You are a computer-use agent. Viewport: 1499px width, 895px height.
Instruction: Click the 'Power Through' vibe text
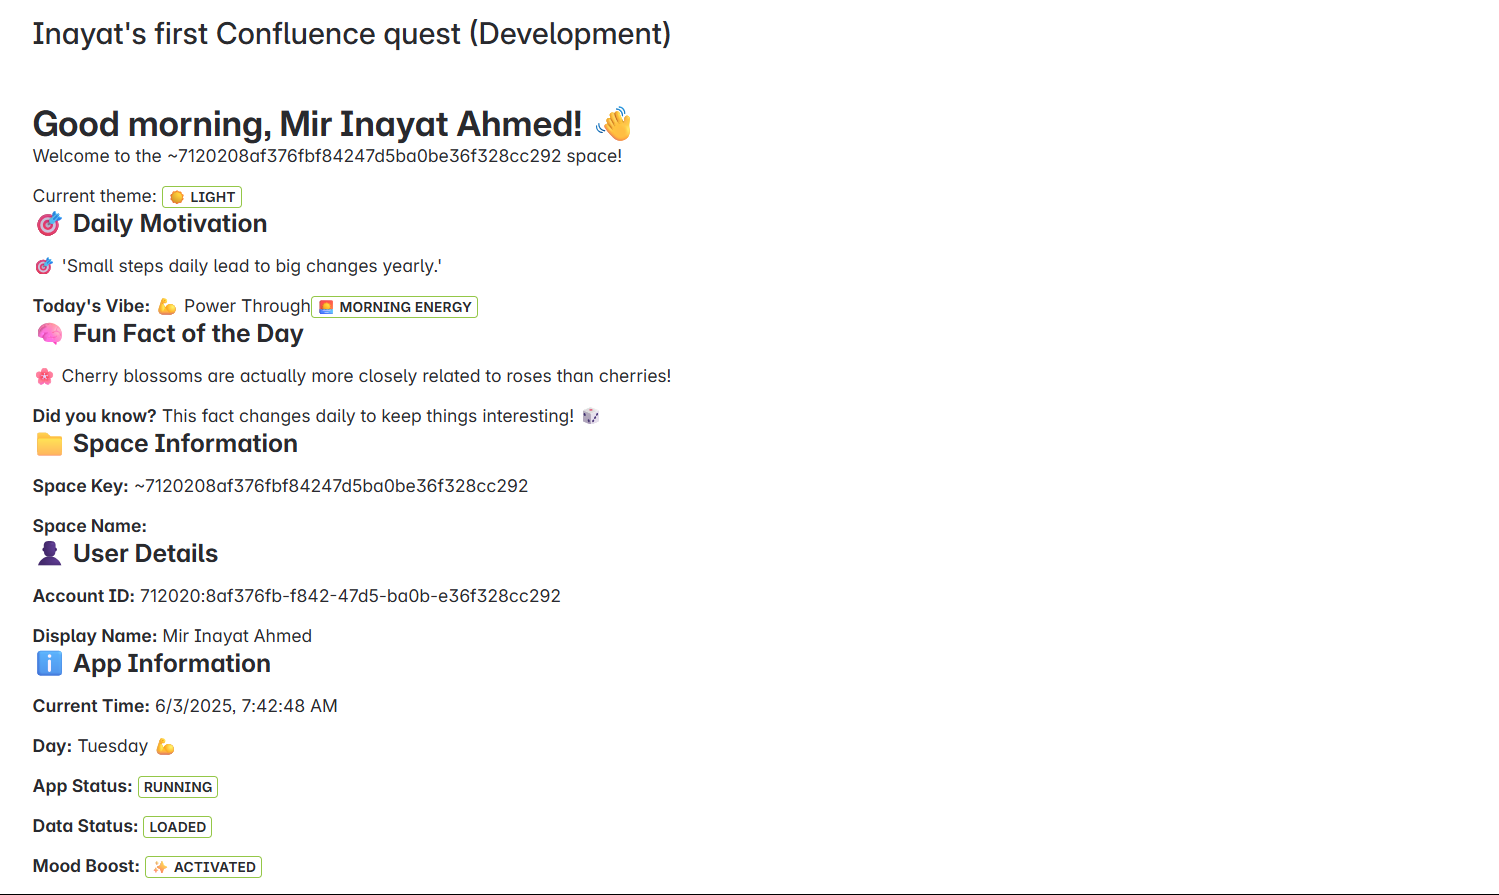pyautogui.click(x=247, y=306)
